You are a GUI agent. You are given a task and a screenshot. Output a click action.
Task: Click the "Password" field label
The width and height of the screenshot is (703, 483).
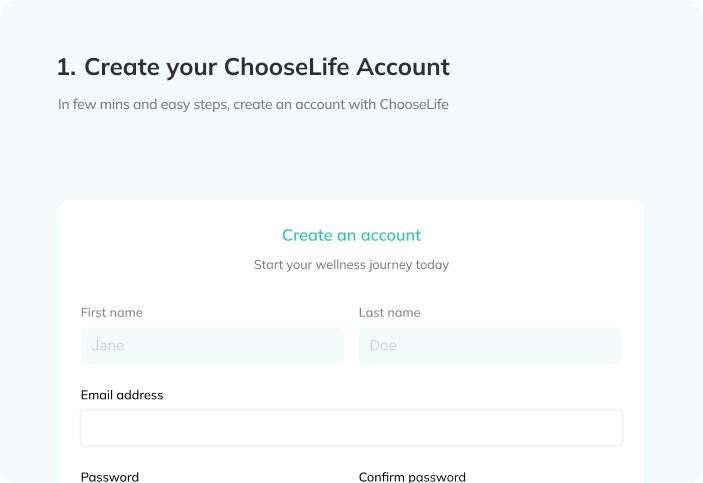click(x=109, y=477)
